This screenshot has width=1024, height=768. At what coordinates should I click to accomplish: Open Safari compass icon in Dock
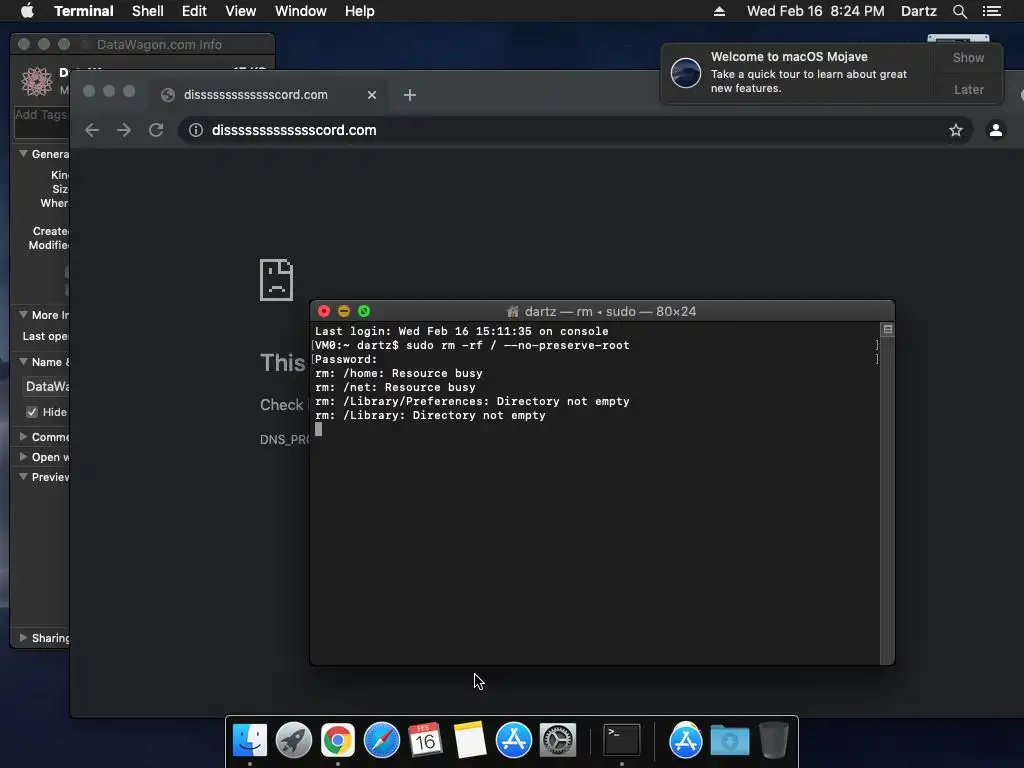pos(381,741)
